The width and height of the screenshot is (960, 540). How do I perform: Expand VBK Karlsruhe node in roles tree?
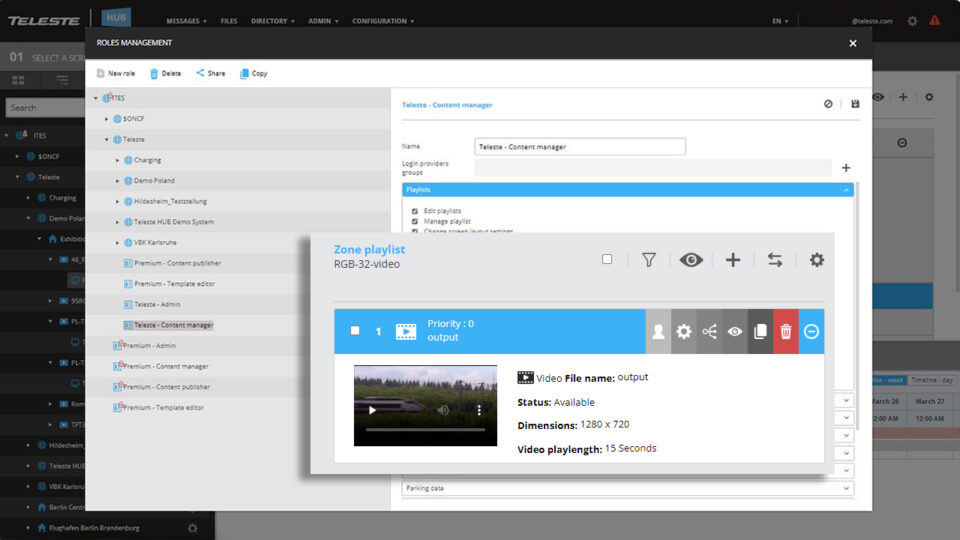(x=118, y=242)
